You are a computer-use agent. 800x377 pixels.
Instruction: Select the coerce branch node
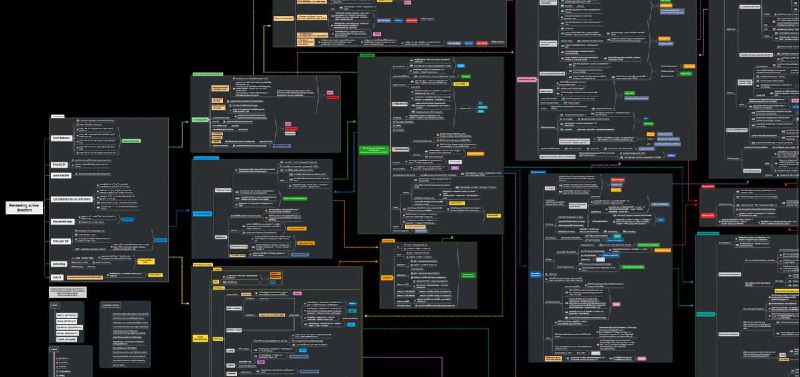click(57, 278)
